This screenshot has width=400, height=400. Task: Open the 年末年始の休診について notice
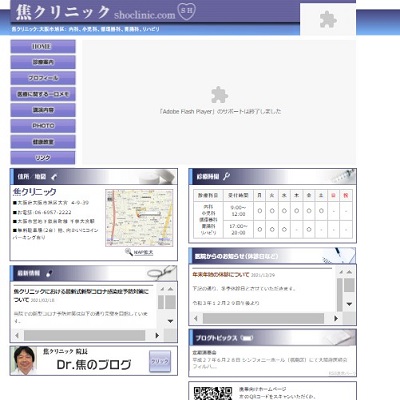point(221,275)
